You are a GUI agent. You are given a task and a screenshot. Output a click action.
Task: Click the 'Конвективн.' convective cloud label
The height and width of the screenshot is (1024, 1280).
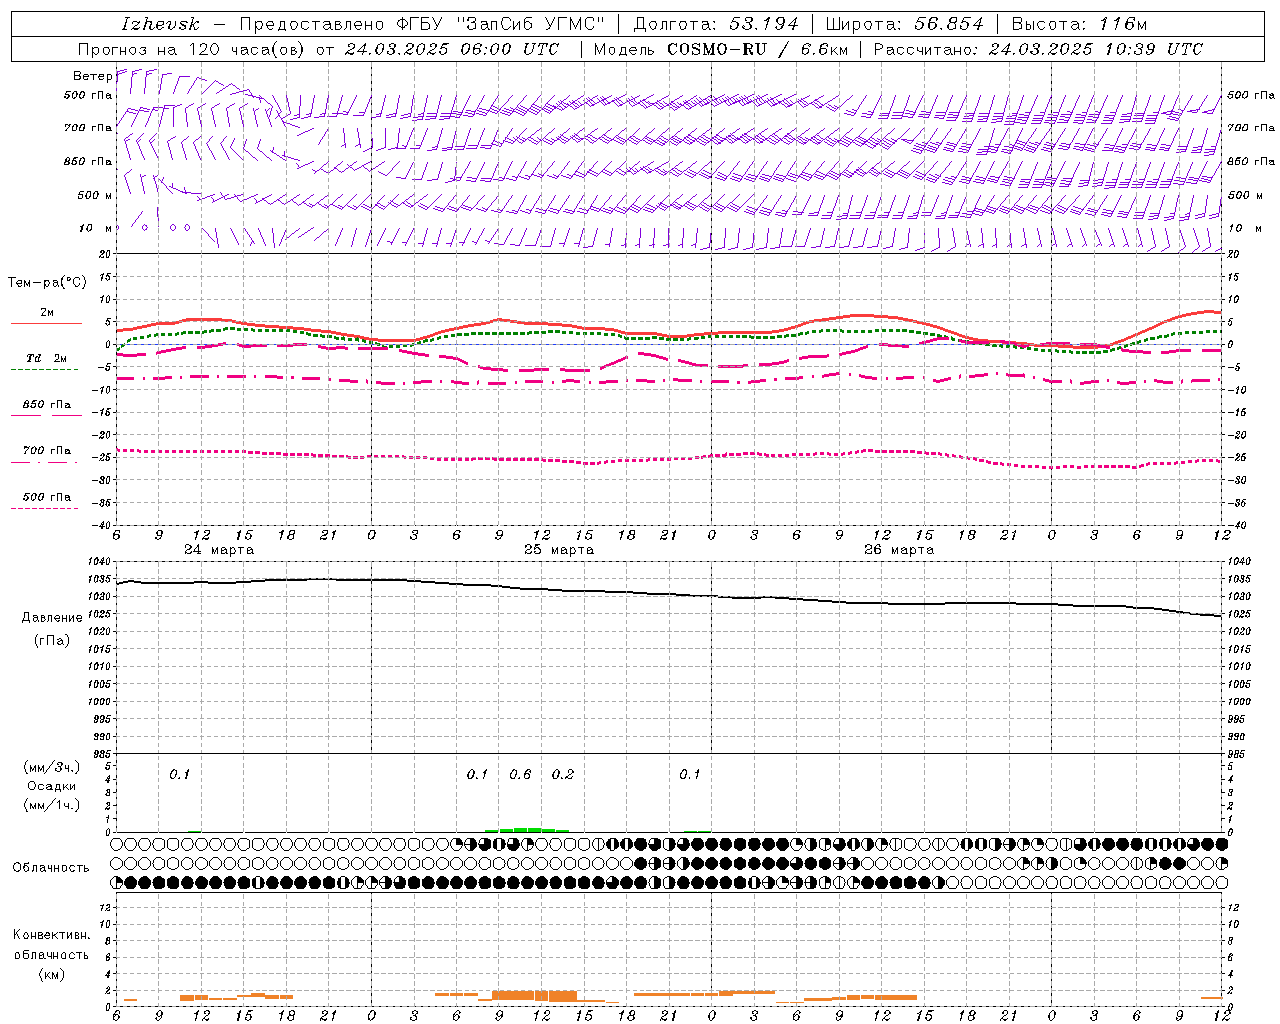[x=51, y=934]
